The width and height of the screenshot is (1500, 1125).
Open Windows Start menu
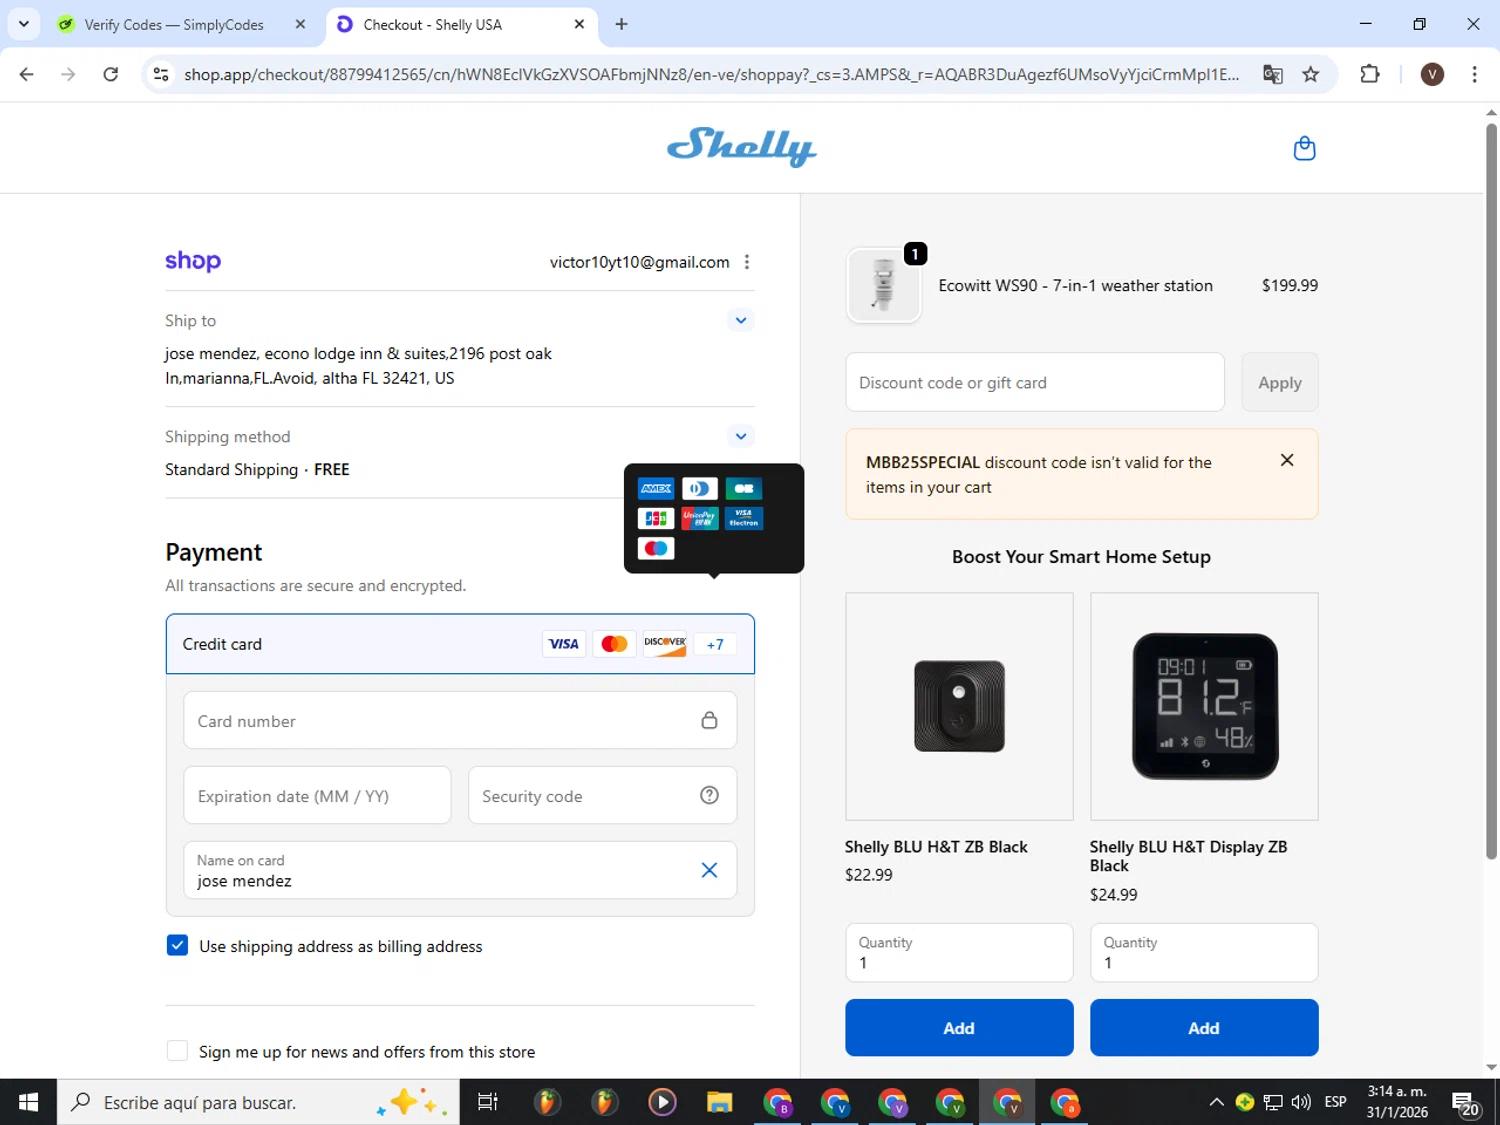point(28,1102)
